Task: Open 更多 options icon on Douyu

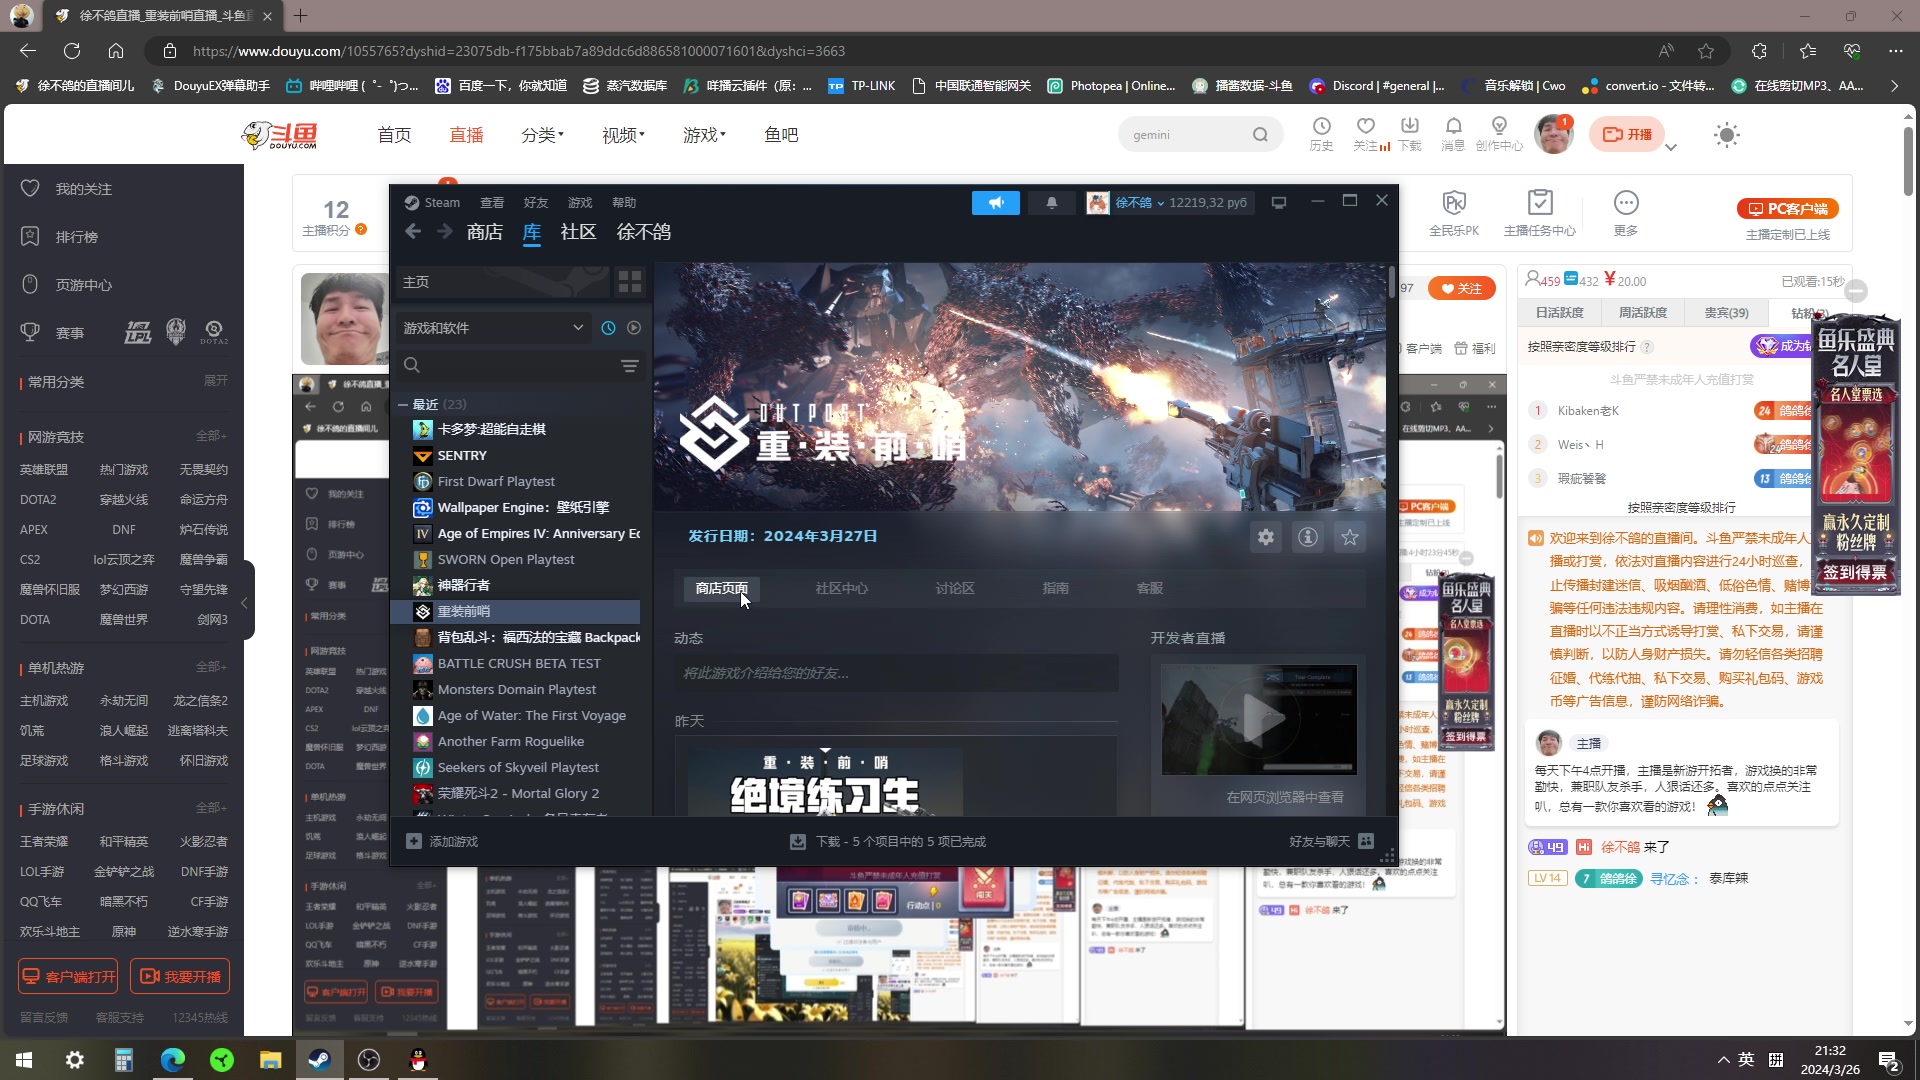Action: click(1626, 212)
